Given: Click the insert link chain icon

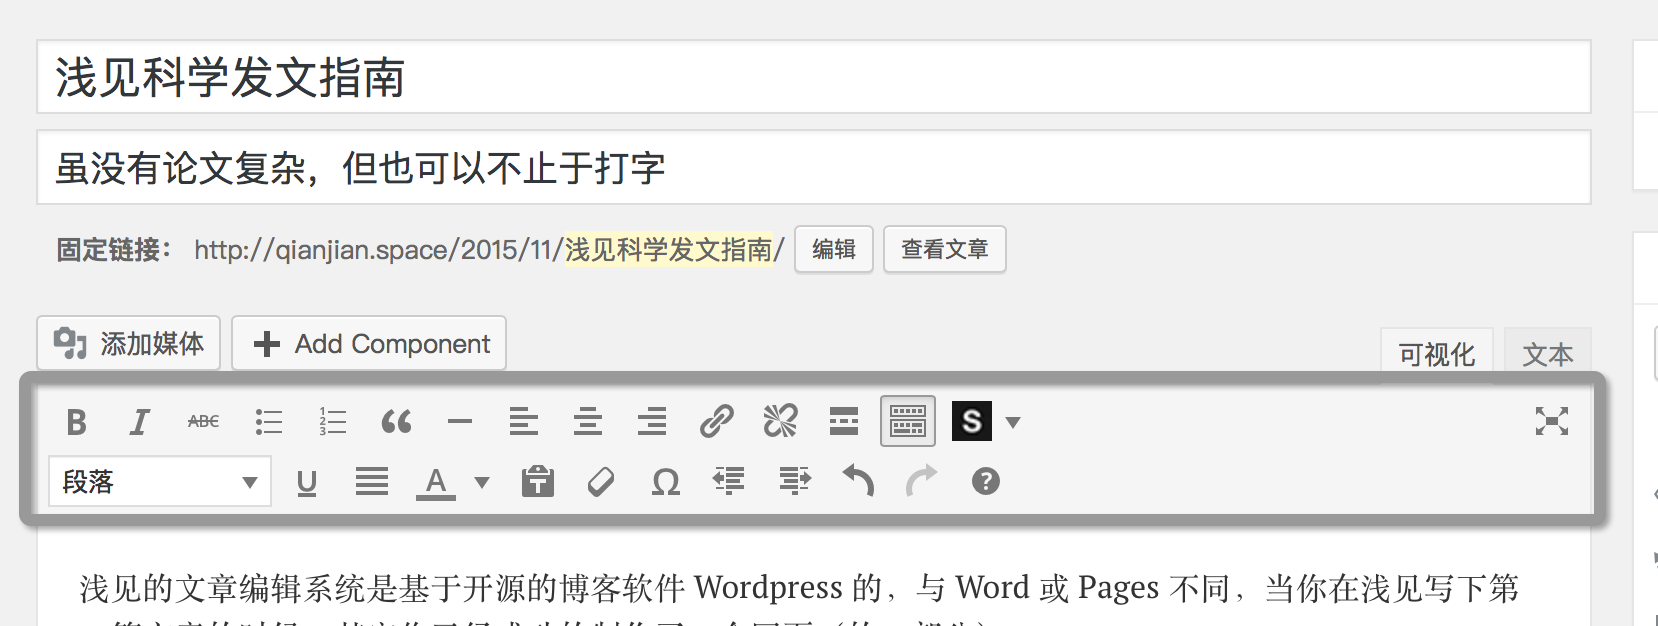Looking at the screenshot, I should click(x=716, y=422).
